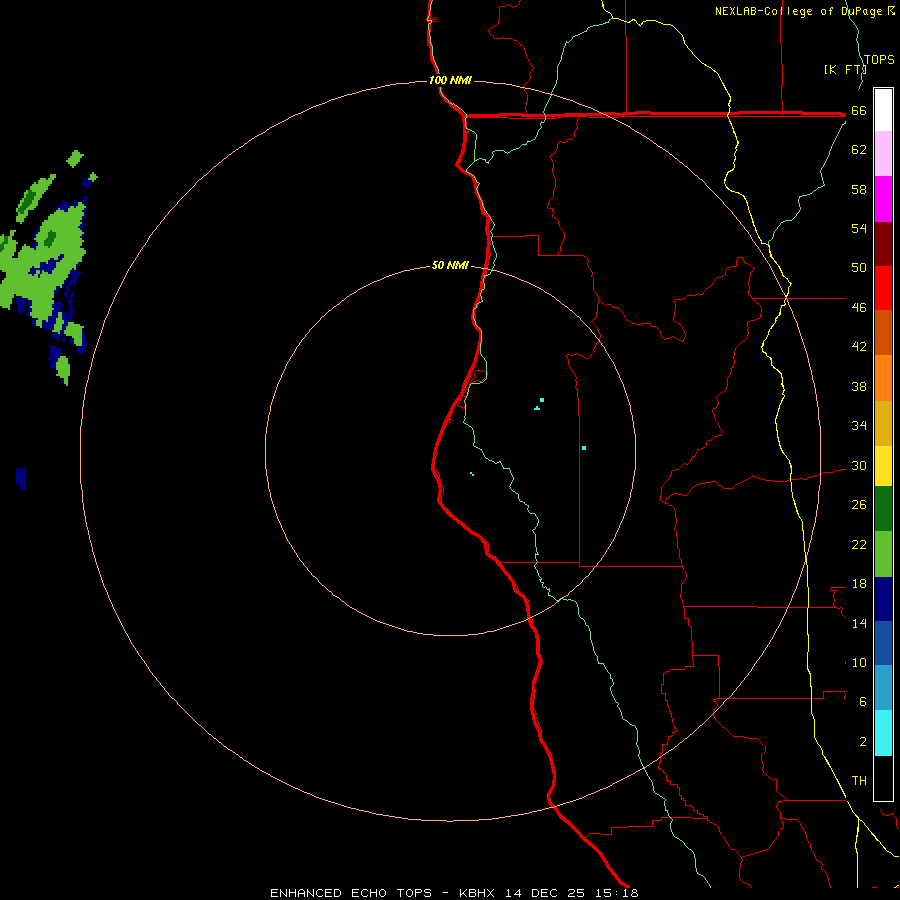Click the white swatch atop the tops legend
This screenshot has height=900, width=900.
click(x=883, y=110)
